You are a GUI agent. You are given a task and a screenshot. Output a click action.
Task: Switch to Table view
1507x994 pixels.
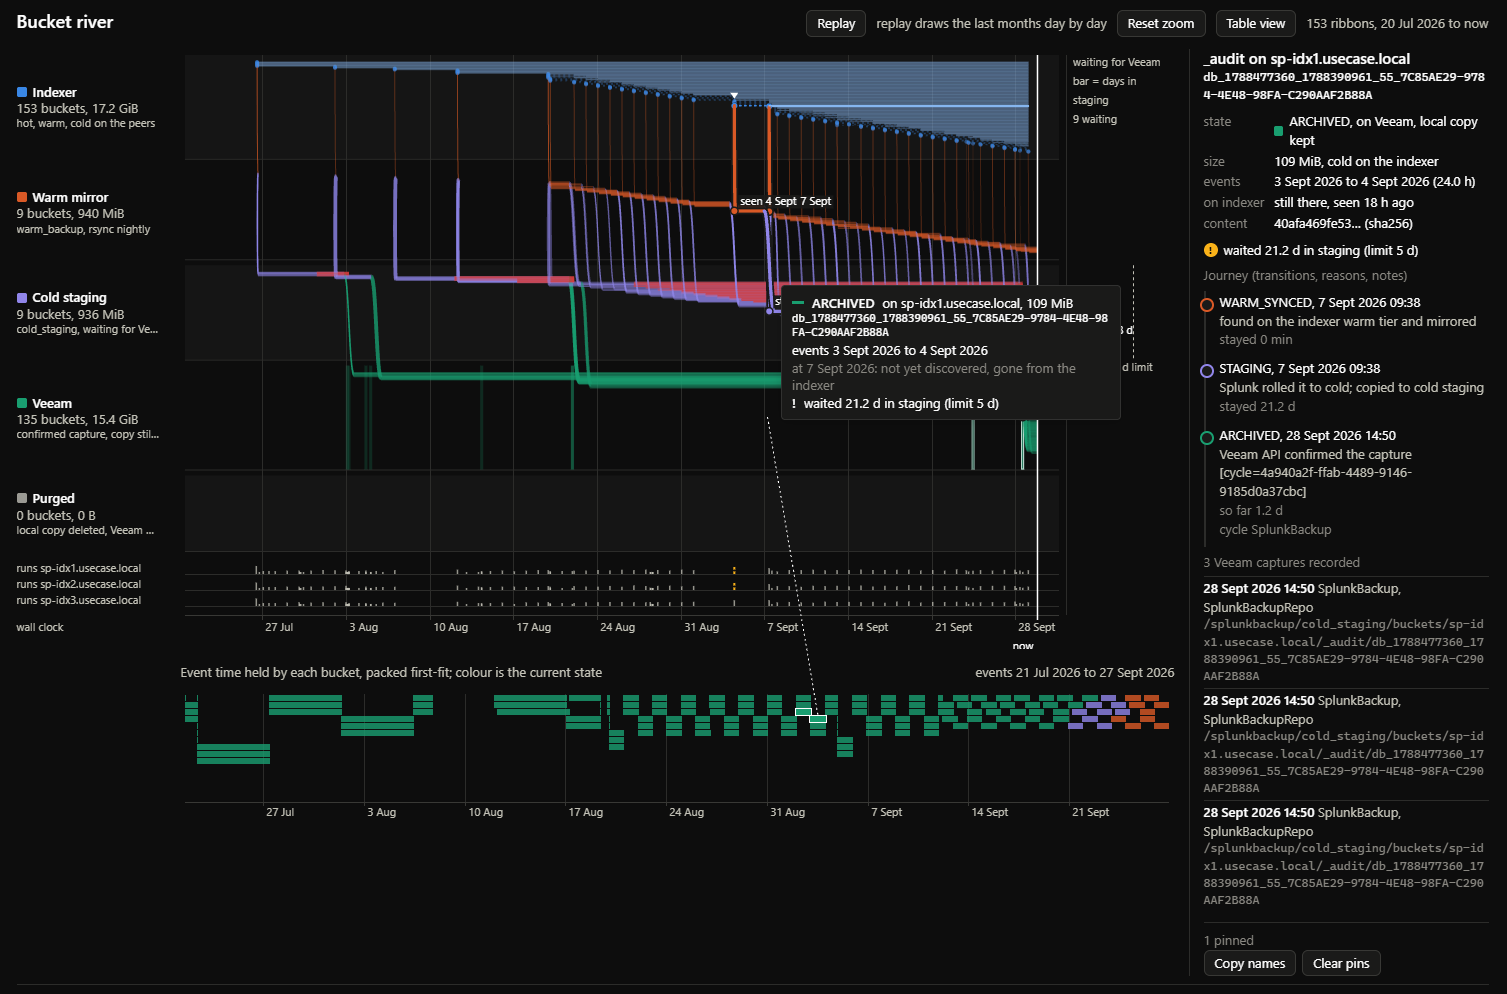click(x=1256, y=23)
